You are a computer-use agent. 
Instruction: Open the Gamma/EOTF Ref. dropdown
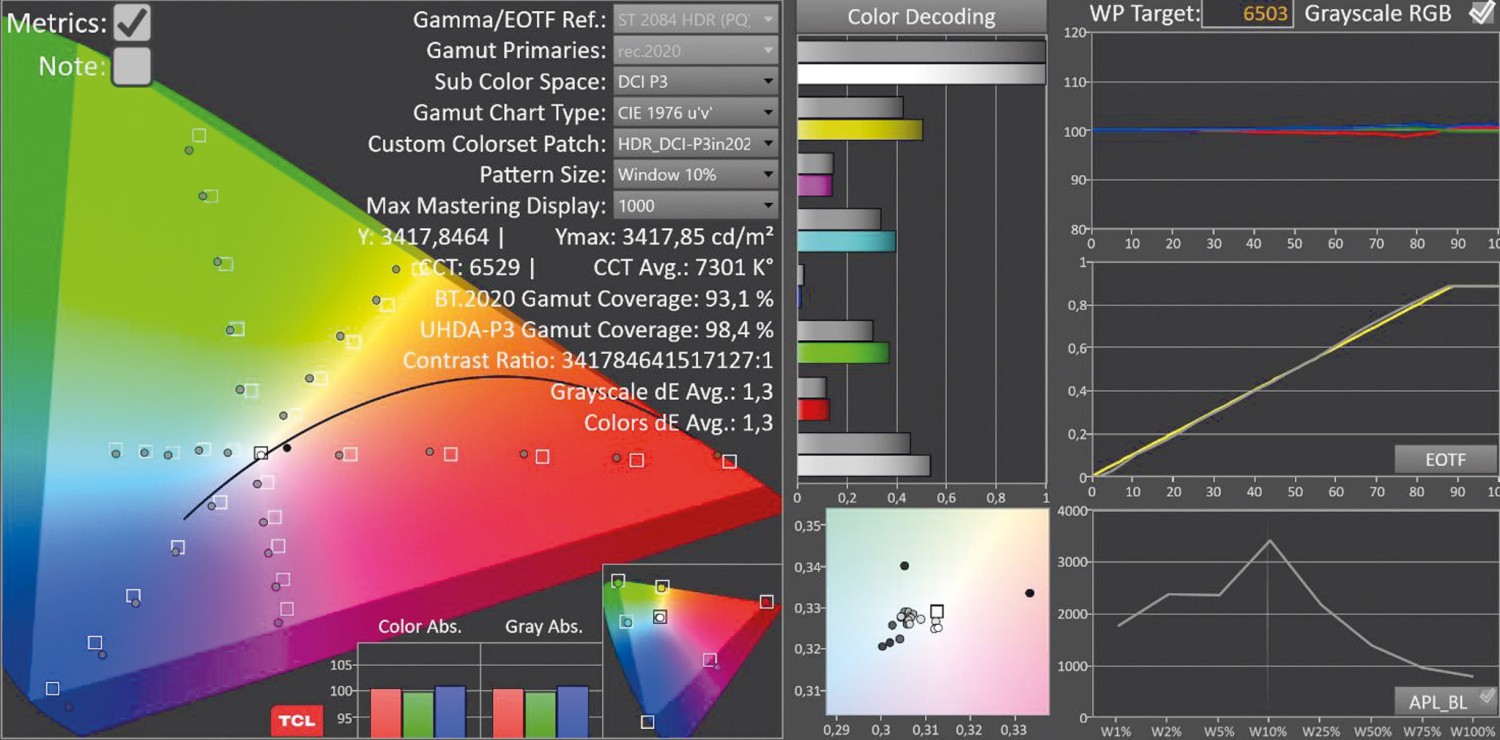(696, 19)
